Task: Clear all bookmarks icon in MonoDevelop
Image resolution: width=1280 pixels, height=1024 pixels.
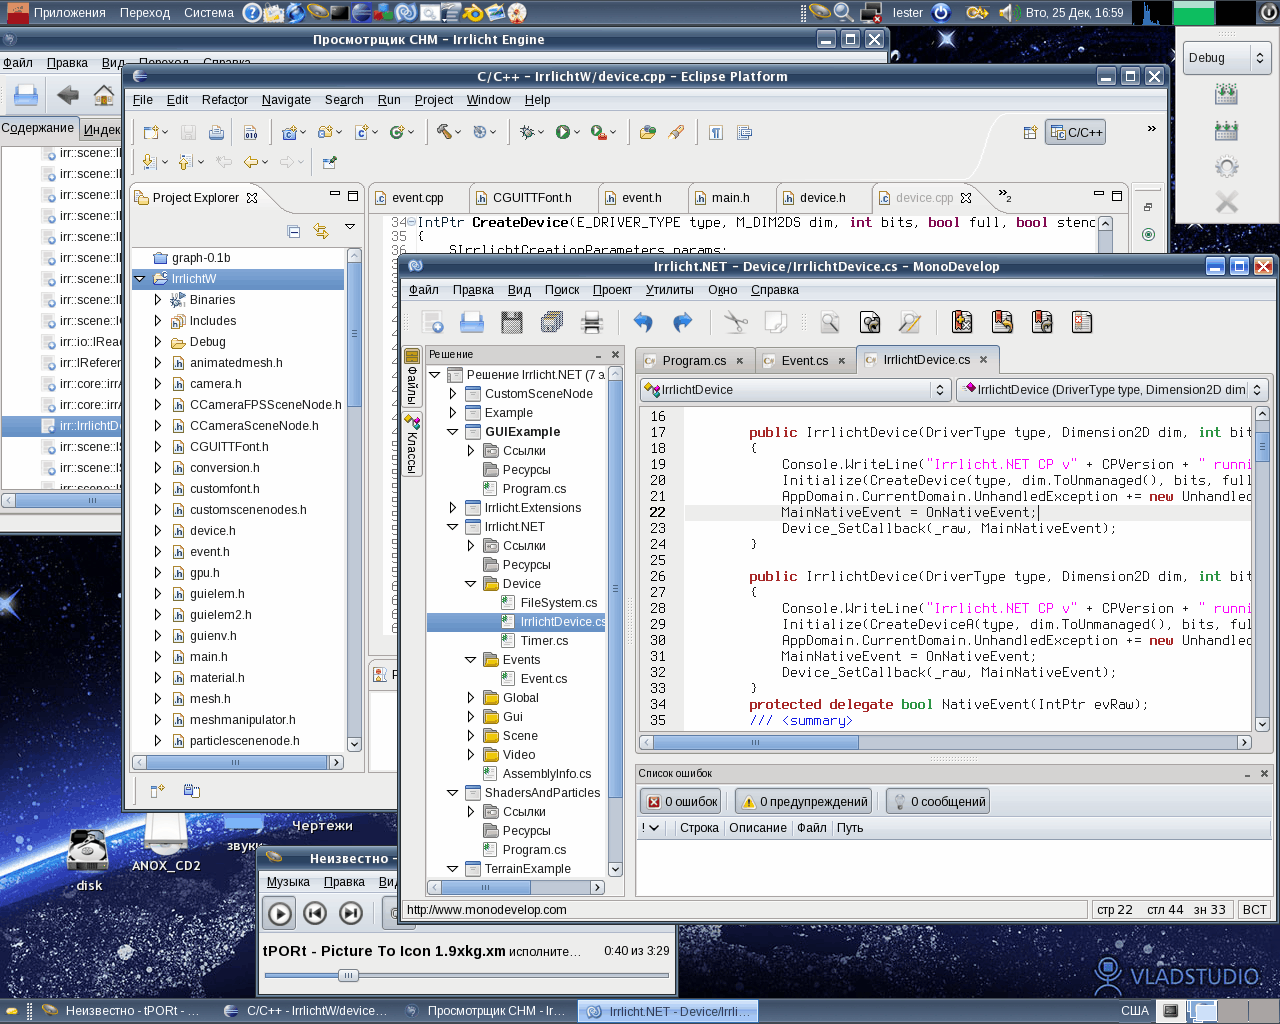Action: click(1082, 322)
